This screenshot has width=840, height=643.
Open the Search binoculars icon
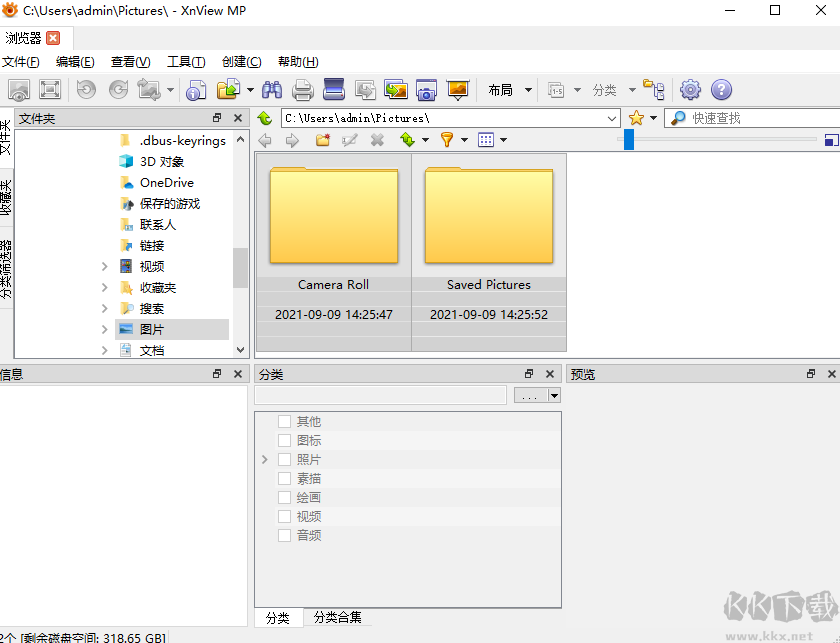pyautogui.click(x=271, y=89)
